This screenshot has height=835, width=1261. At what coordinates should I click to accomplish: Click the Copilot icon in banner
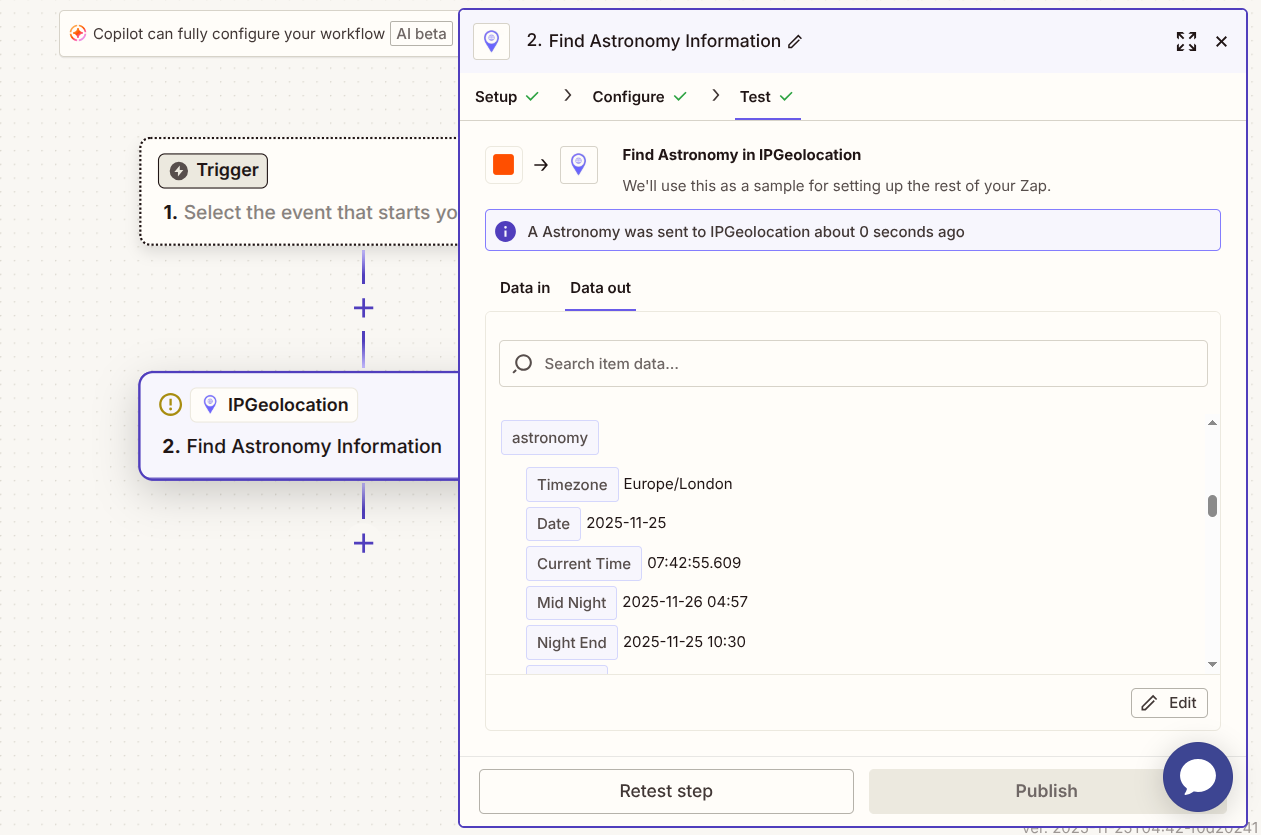(78, 34)
